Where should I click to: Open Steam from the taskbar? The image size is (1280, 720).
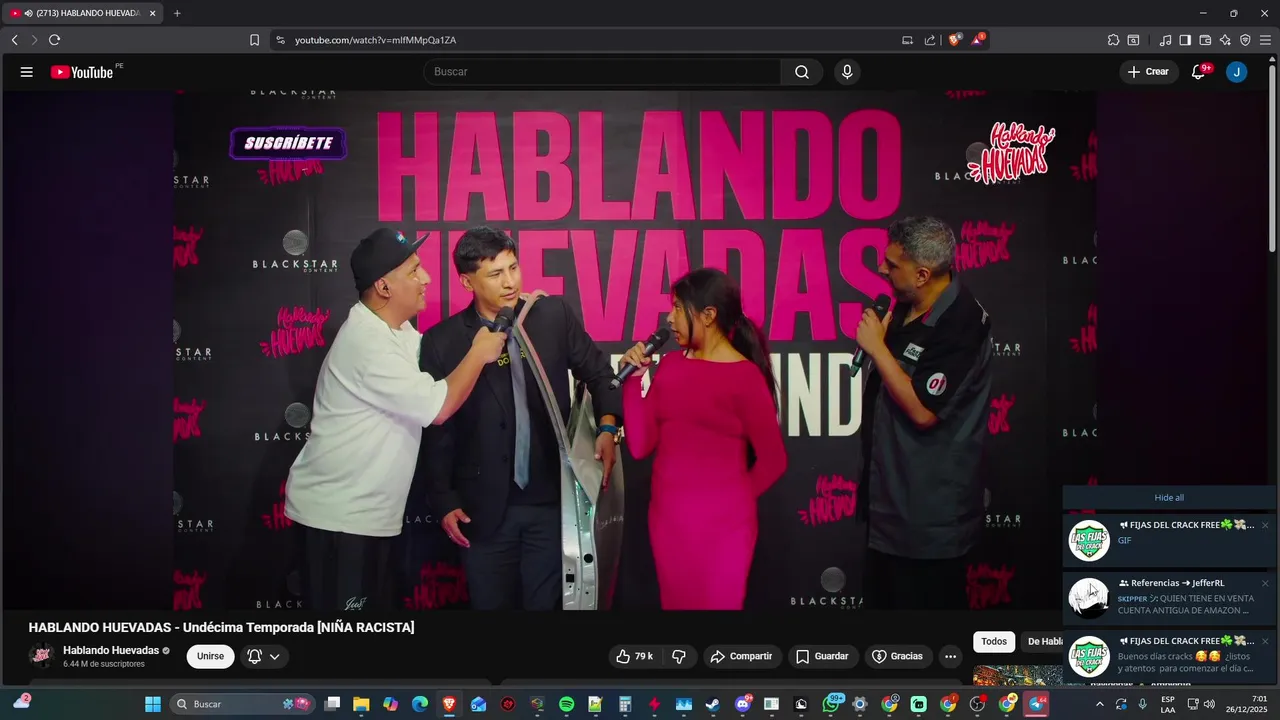pyautogui.click(x=712, y=704)
